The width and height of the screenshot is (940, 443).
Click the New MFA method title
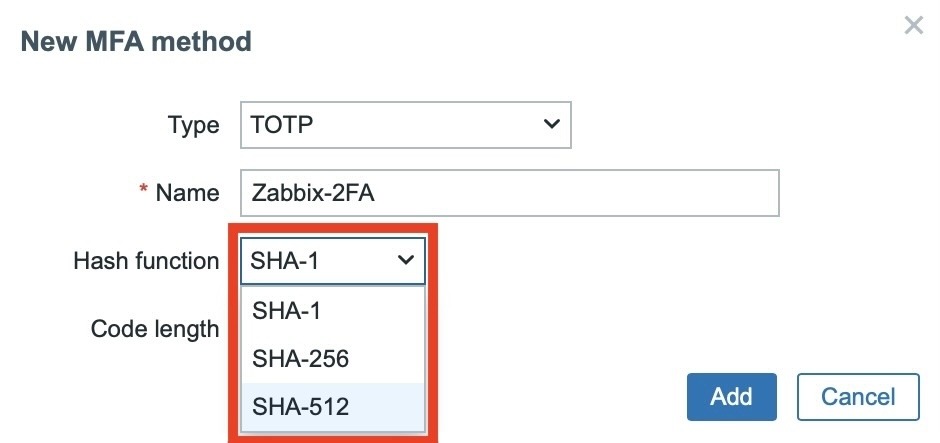pos(136,42)
